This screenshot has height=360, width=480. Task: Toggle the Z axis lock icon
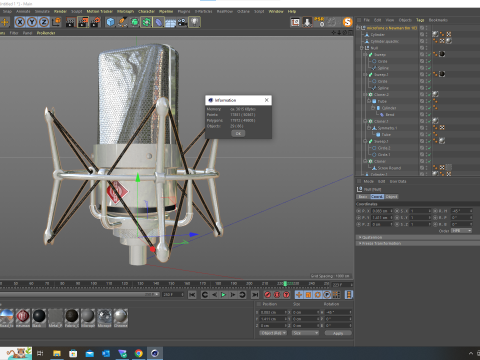point(44,22)
